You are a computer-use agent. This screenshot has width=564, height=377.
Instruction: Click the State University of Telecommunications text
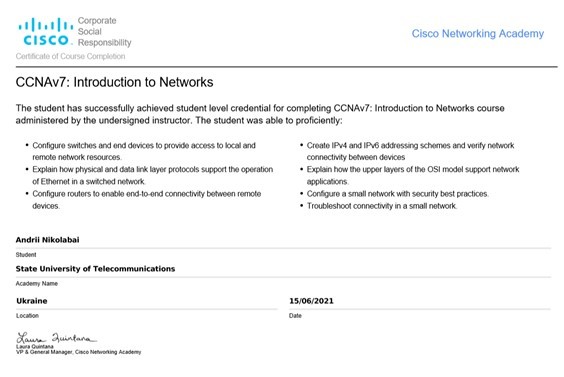pos(95,269)
